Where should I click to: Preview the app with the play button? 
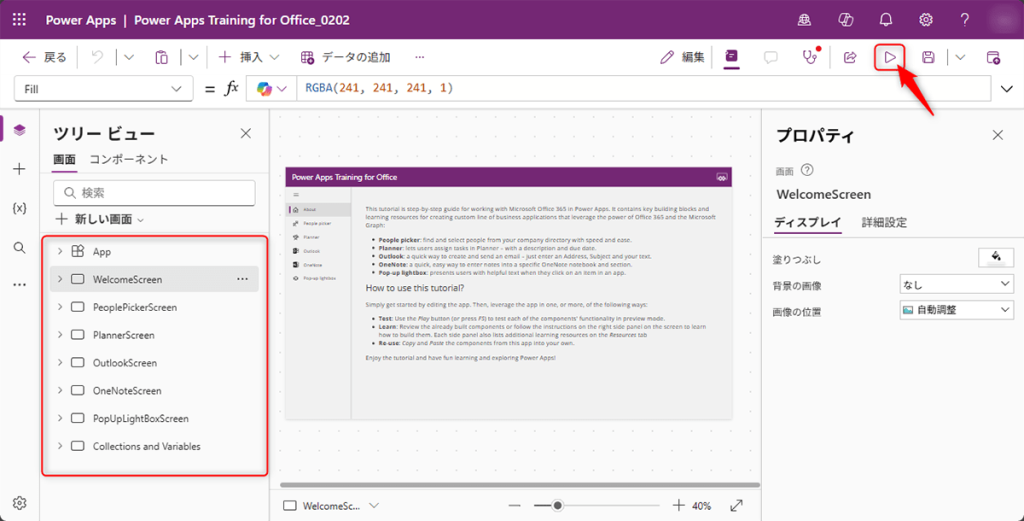(889, 57)
